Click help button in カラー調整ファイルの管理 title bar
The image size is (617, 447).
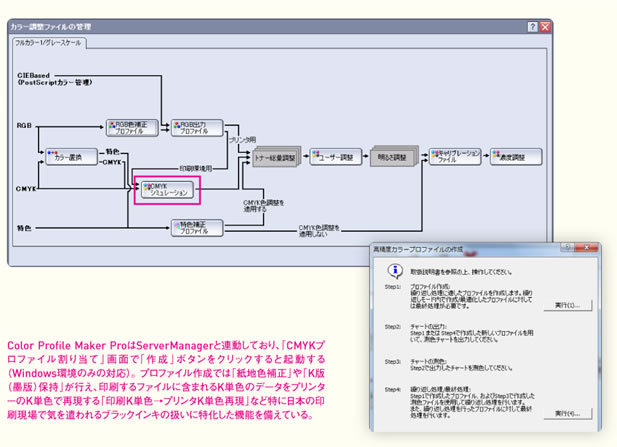tap(532, 27)
